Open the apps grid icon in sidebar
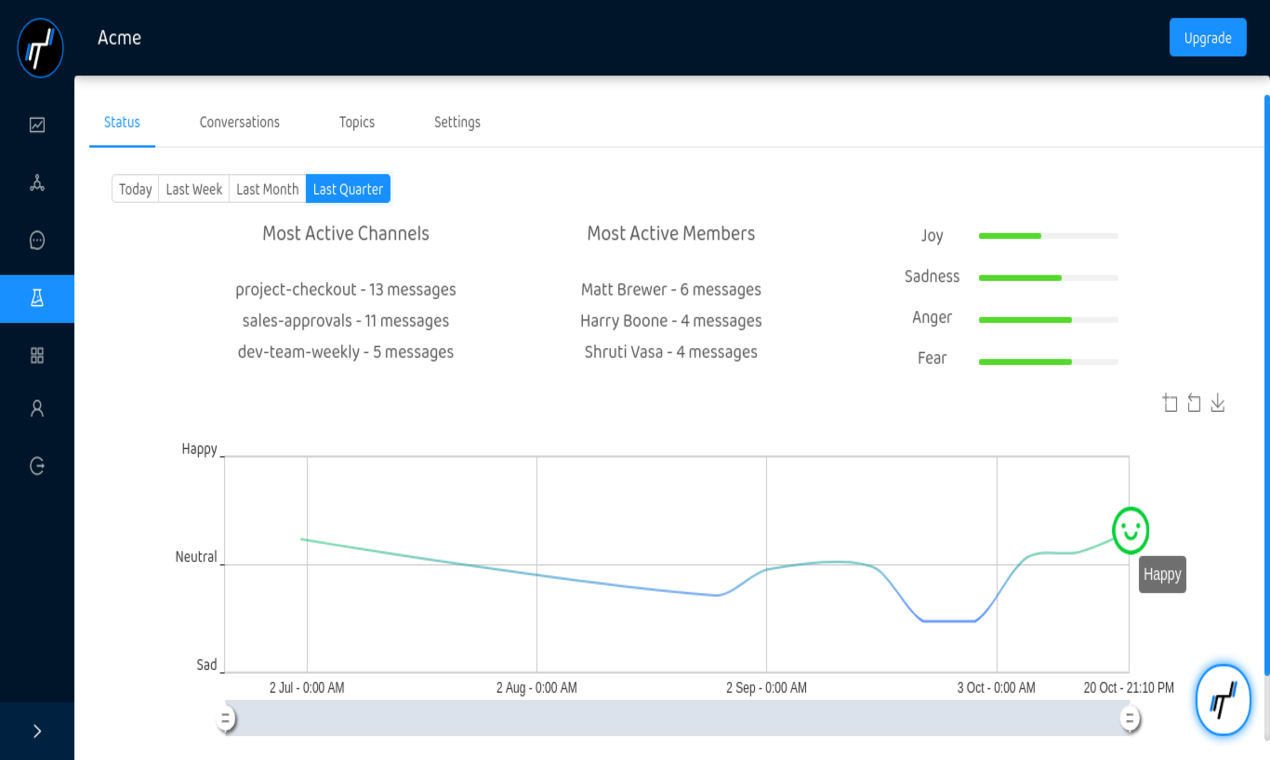Viewport: 1270px width, 760px height. pyautogui.click(x=37, y=356)
